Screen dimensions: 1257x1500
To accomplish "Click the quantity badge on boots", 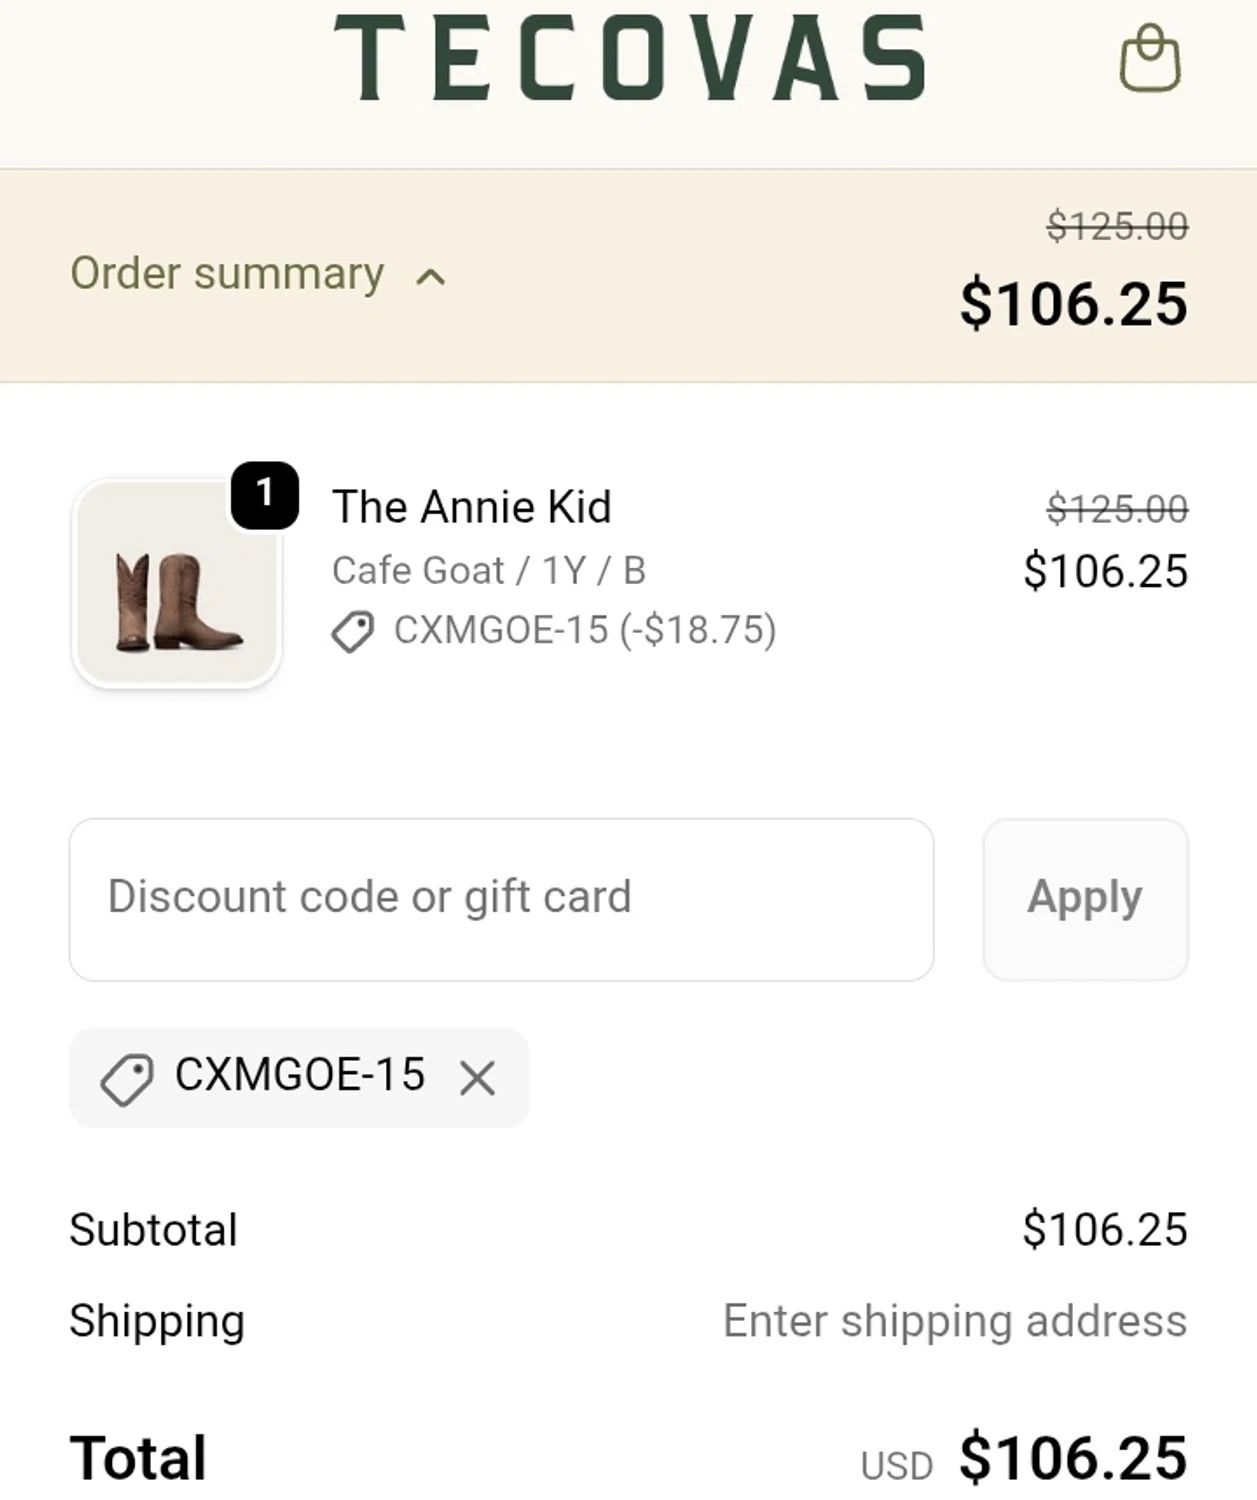I will [x=264, y=494].
